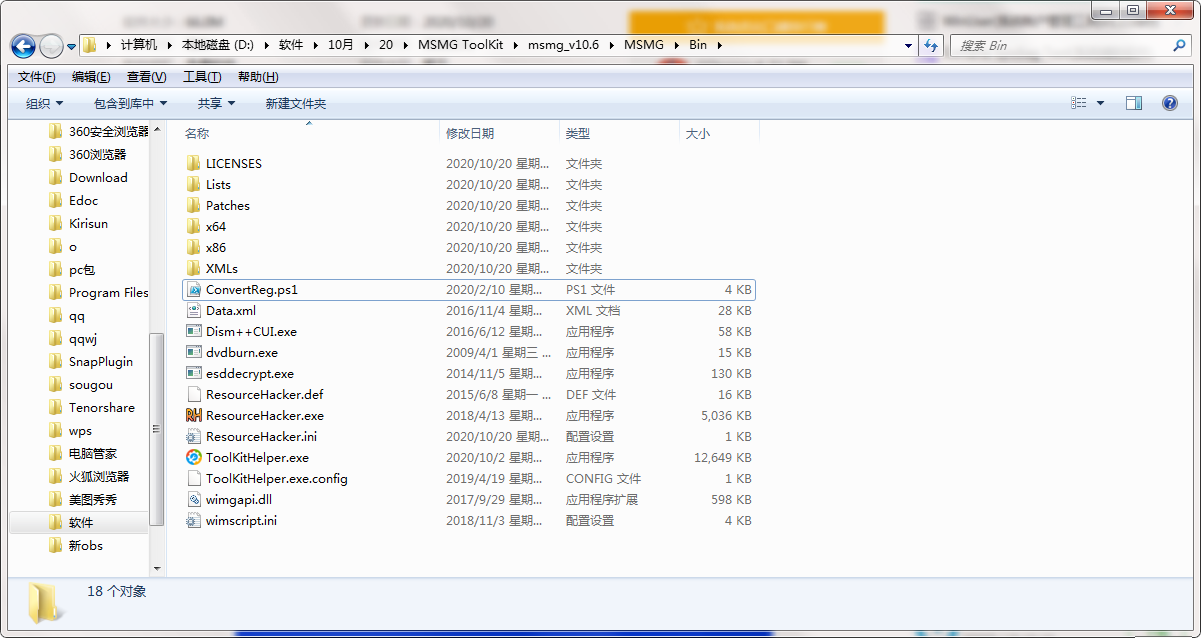
Task: Open the 文件(F) menu
Action: (x=37, y=77)
